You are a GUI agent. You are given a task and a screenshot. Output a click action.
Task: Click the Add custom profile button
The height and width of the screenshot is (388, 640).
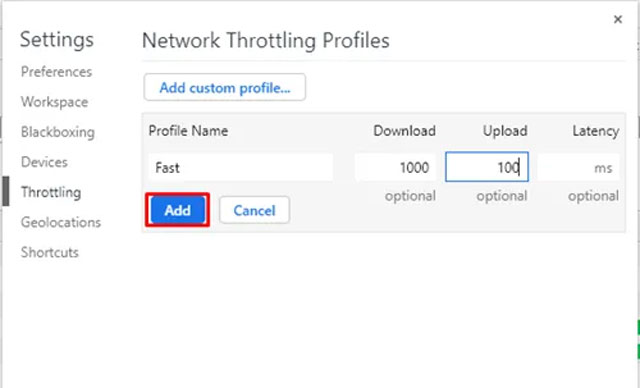pyautogui.click(x=224, y=87)
